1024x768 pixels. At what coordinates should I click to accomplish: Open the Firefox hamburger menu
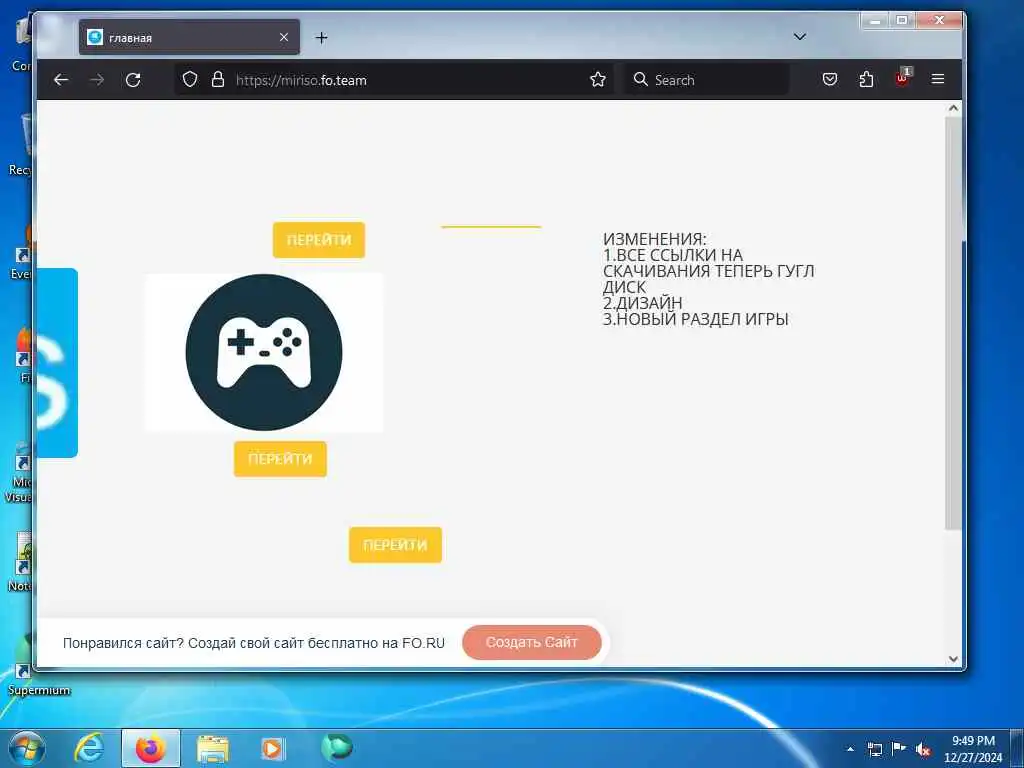click(x=938, y=79)
